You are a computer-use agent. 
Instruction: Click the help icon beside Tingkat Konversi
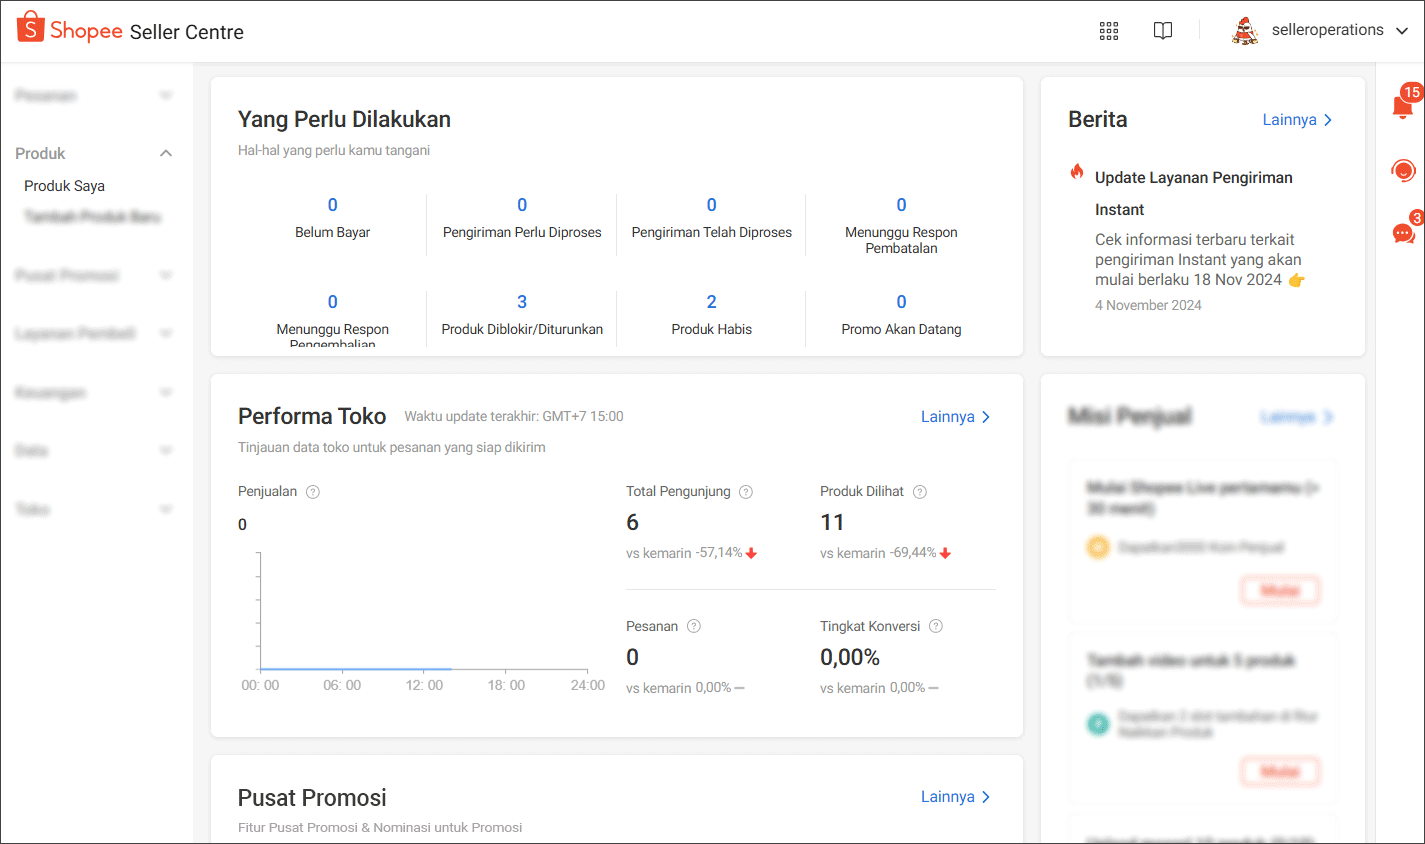(x=936, y=627)
